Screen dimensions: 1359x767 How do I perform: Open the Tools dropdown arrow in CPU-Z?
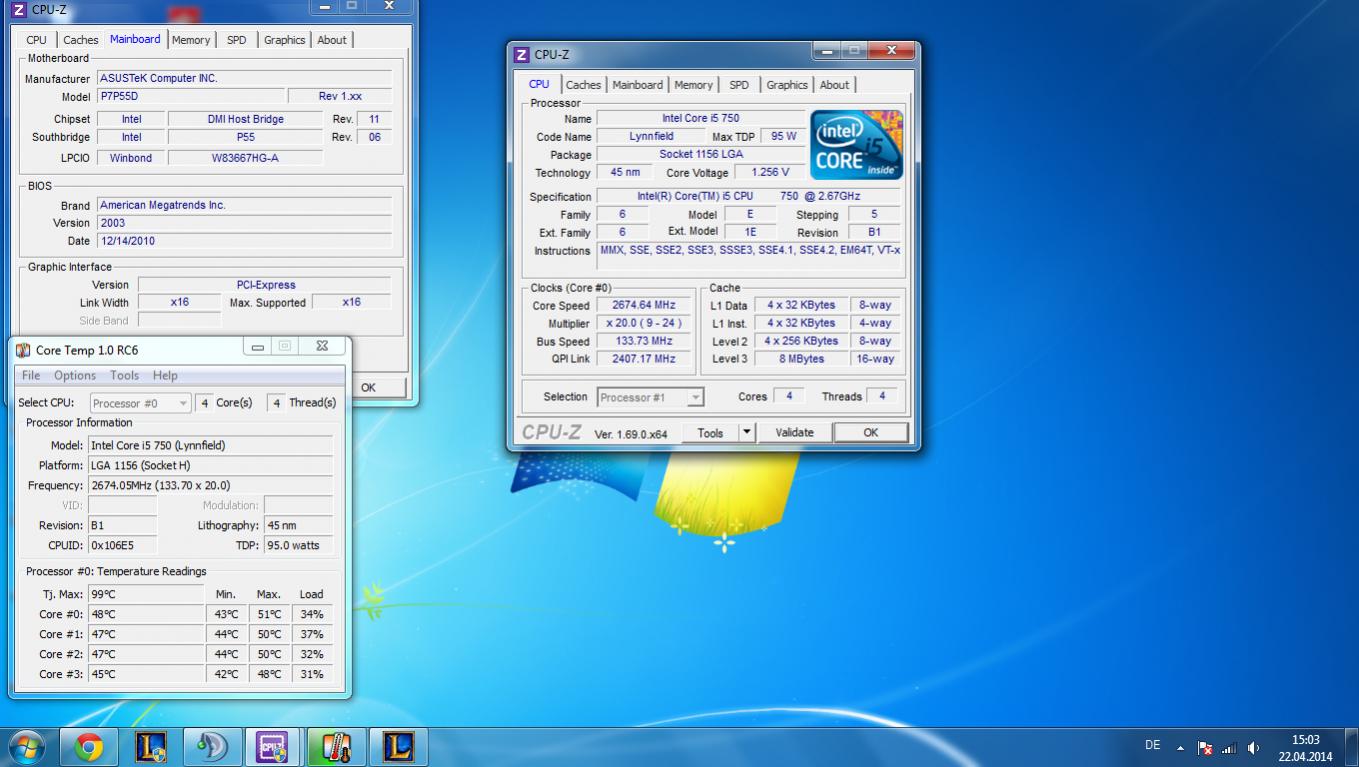point(746,433)
